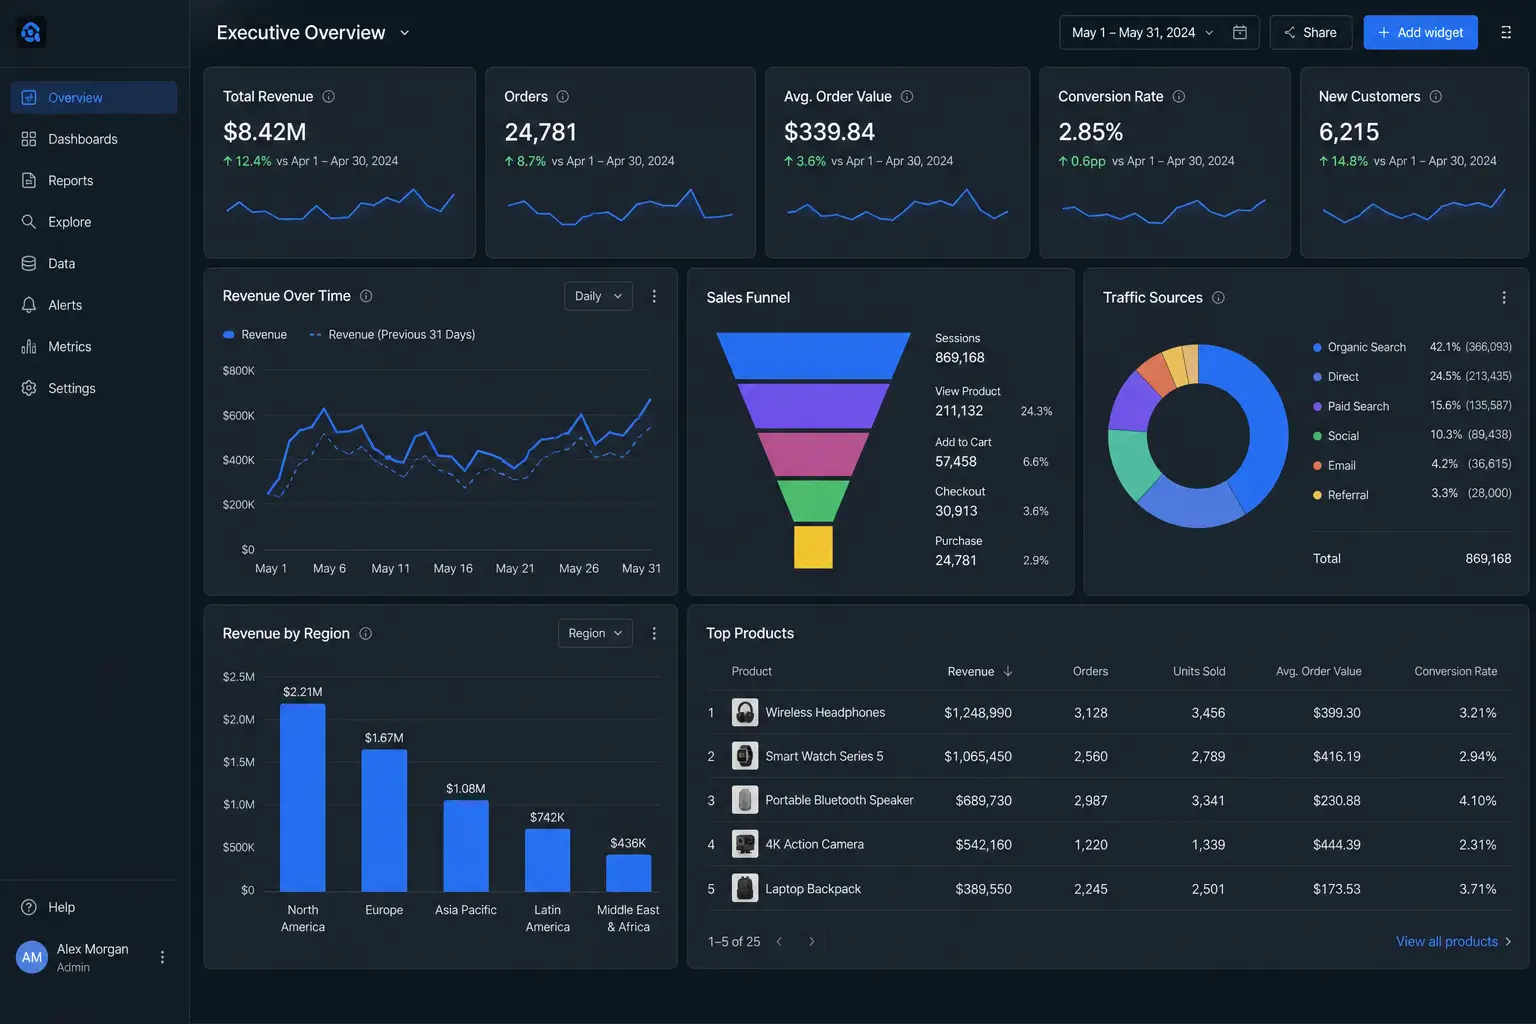Screen dimensions: 1536x1024
Task: Go to next page of products
Action: [x=811, y=942]
